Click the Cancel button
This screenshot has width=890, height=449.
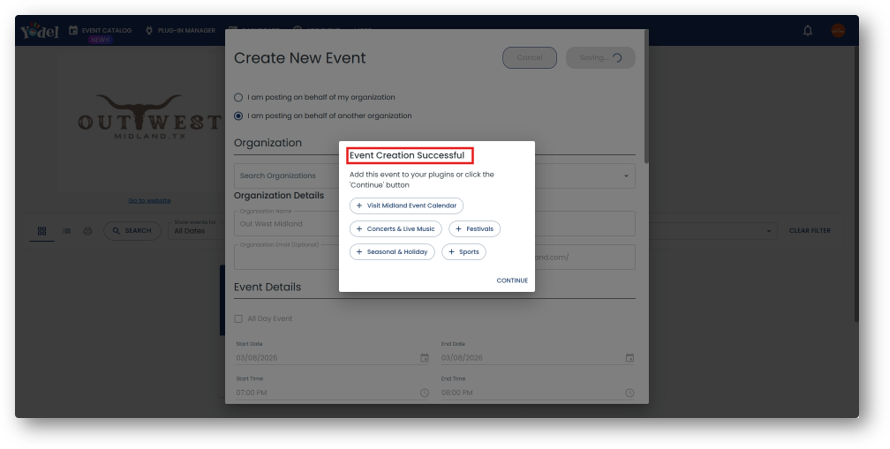tap(530, 58)
